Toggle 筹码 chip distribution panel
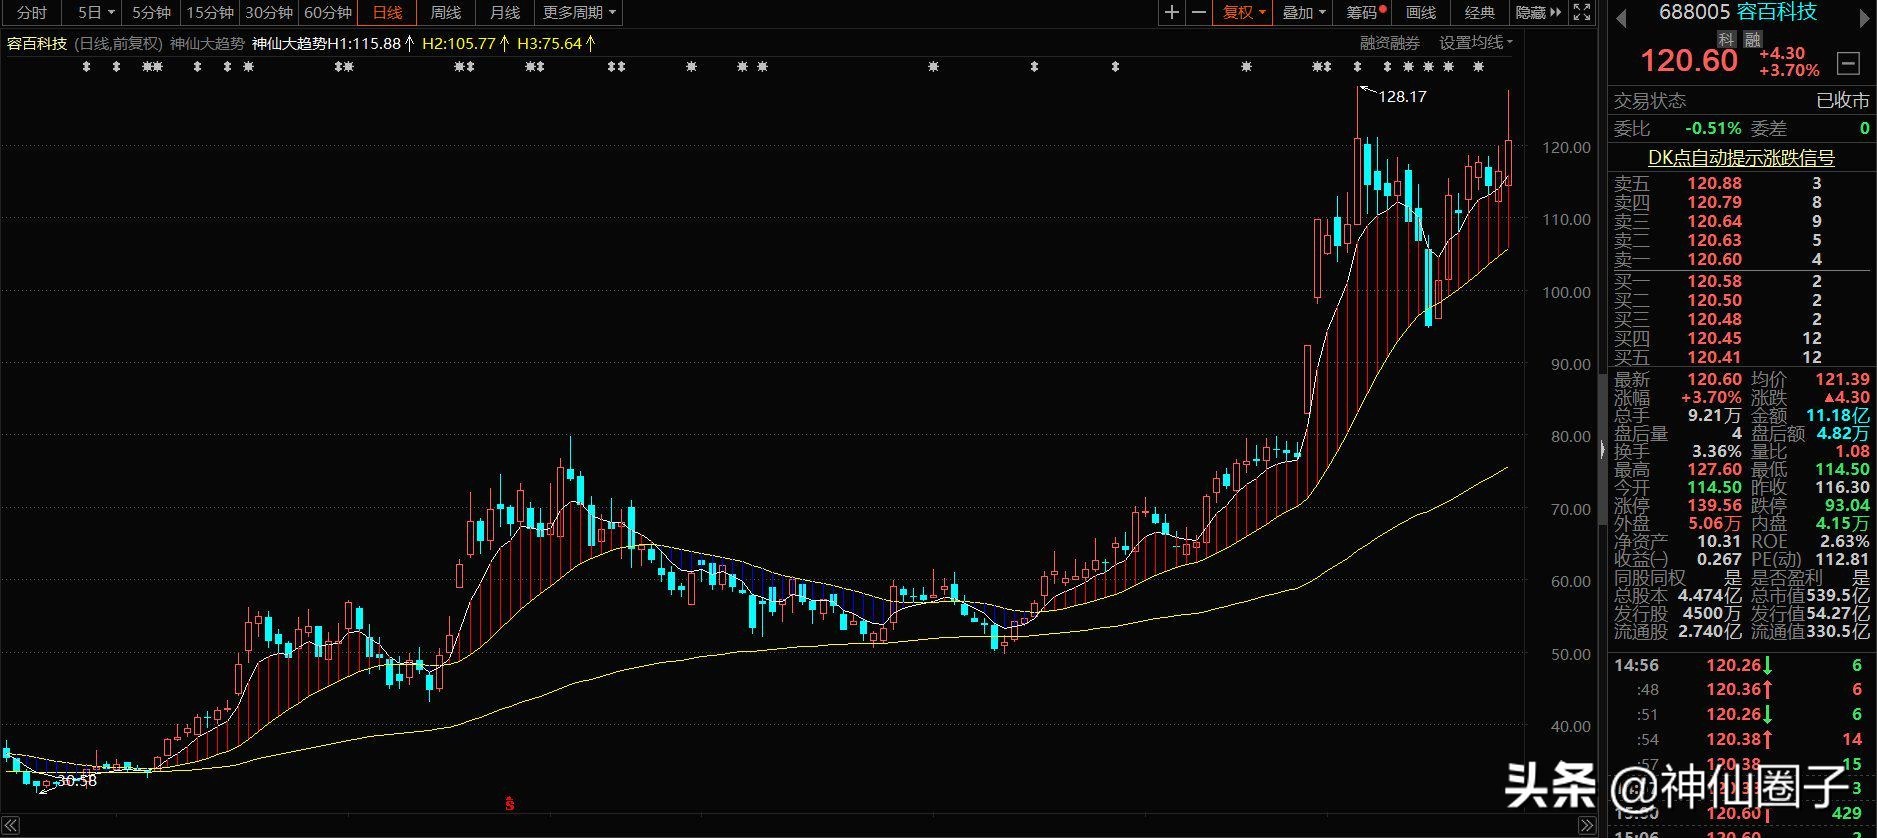 1365,12
